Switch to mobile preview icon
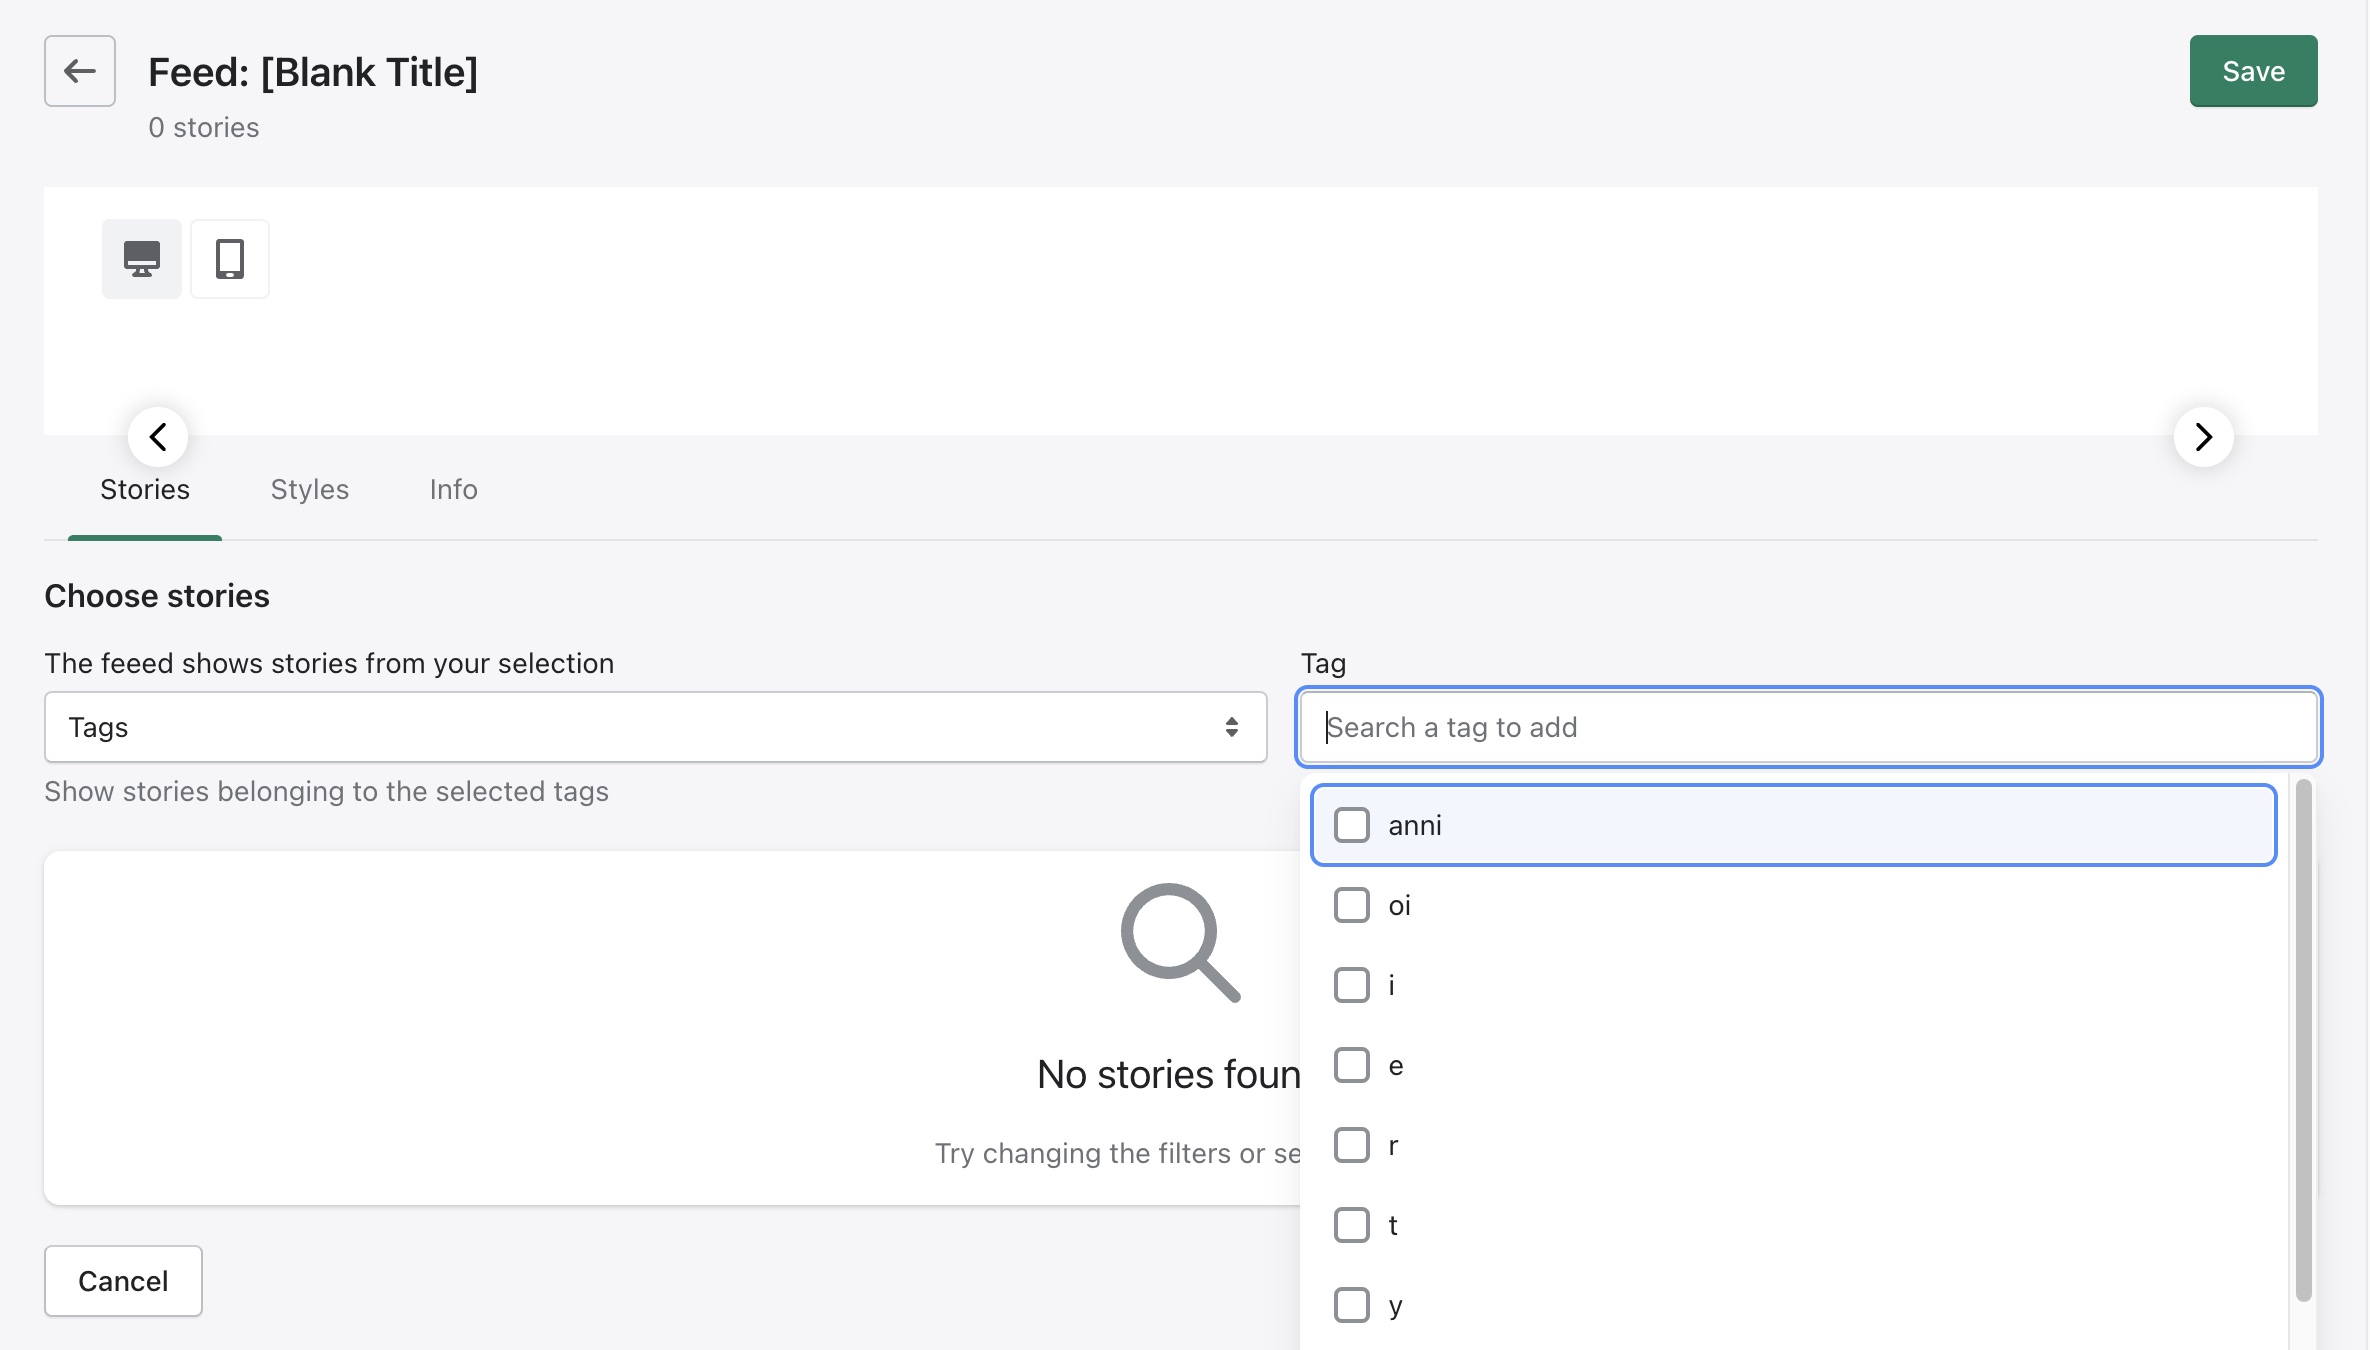Viewport: 2370px width, 1350px height. pos(230,259)
